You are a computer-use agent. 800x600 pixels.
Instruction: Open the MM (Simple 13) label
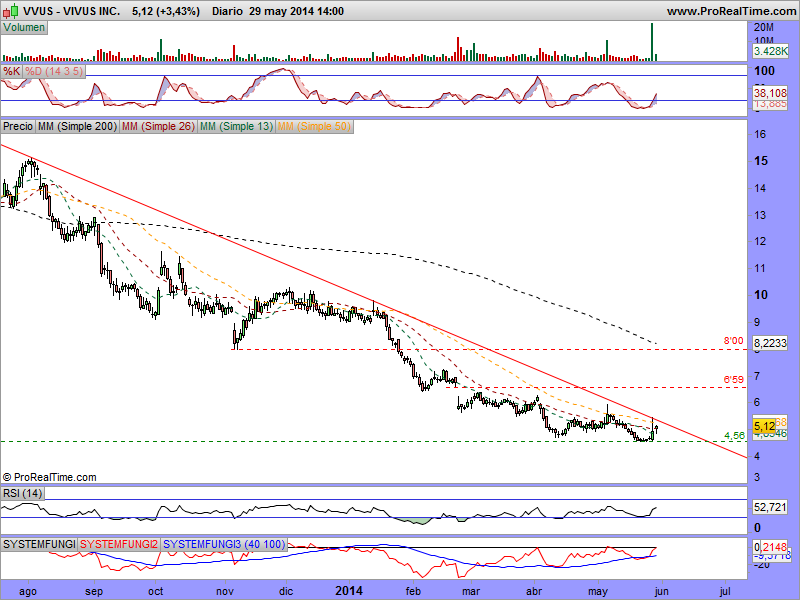pos(236,126)
